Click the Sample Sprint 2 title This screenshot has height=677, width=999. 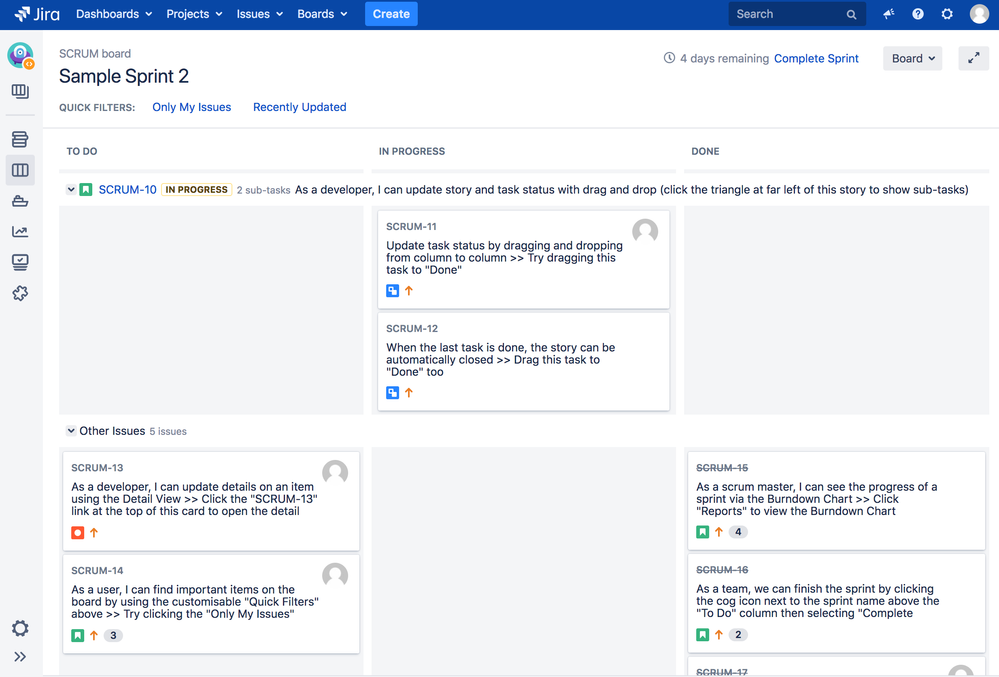click(x=124, y=76)
